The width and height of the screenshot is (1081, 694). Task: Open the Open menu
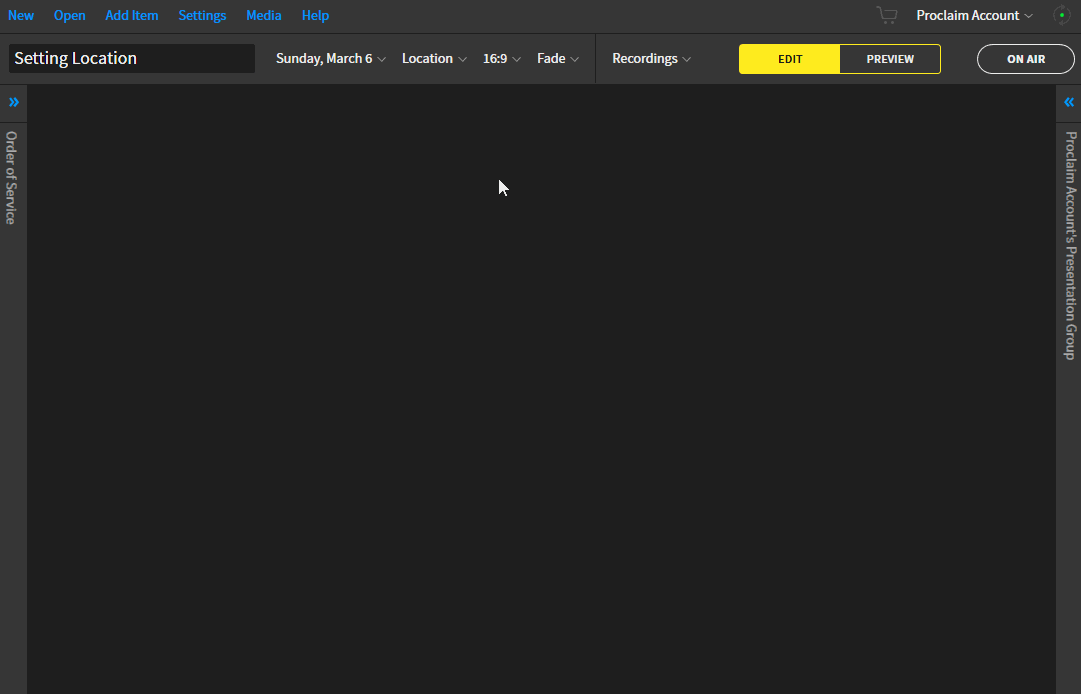(70, 15)
